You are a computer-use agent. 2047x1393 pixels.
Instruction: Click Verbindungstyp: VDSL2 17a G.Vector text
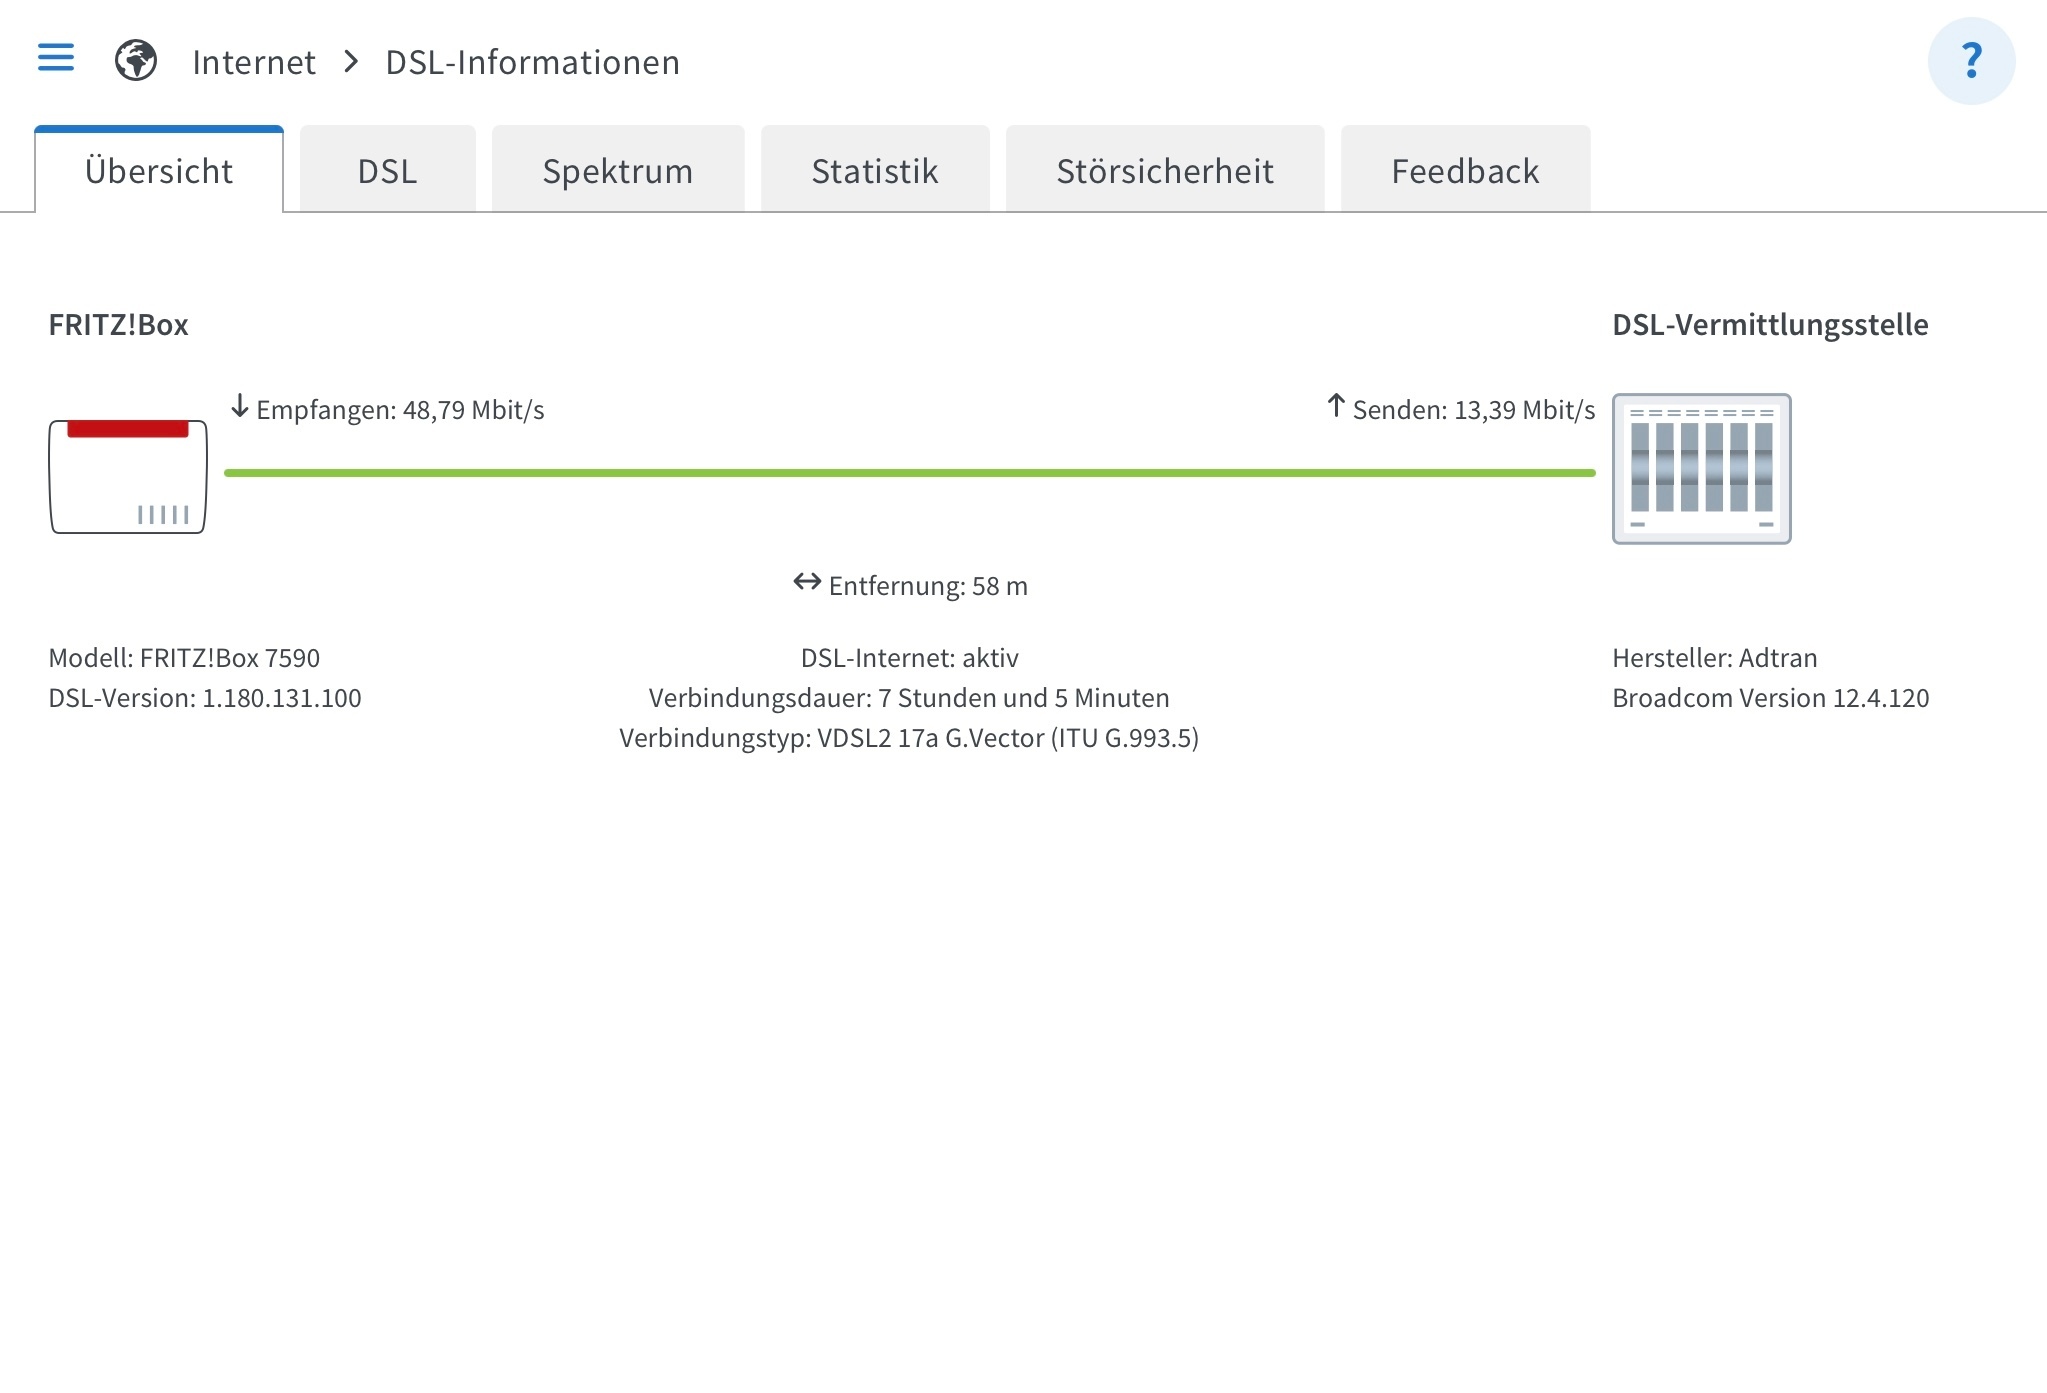(909, 738)
